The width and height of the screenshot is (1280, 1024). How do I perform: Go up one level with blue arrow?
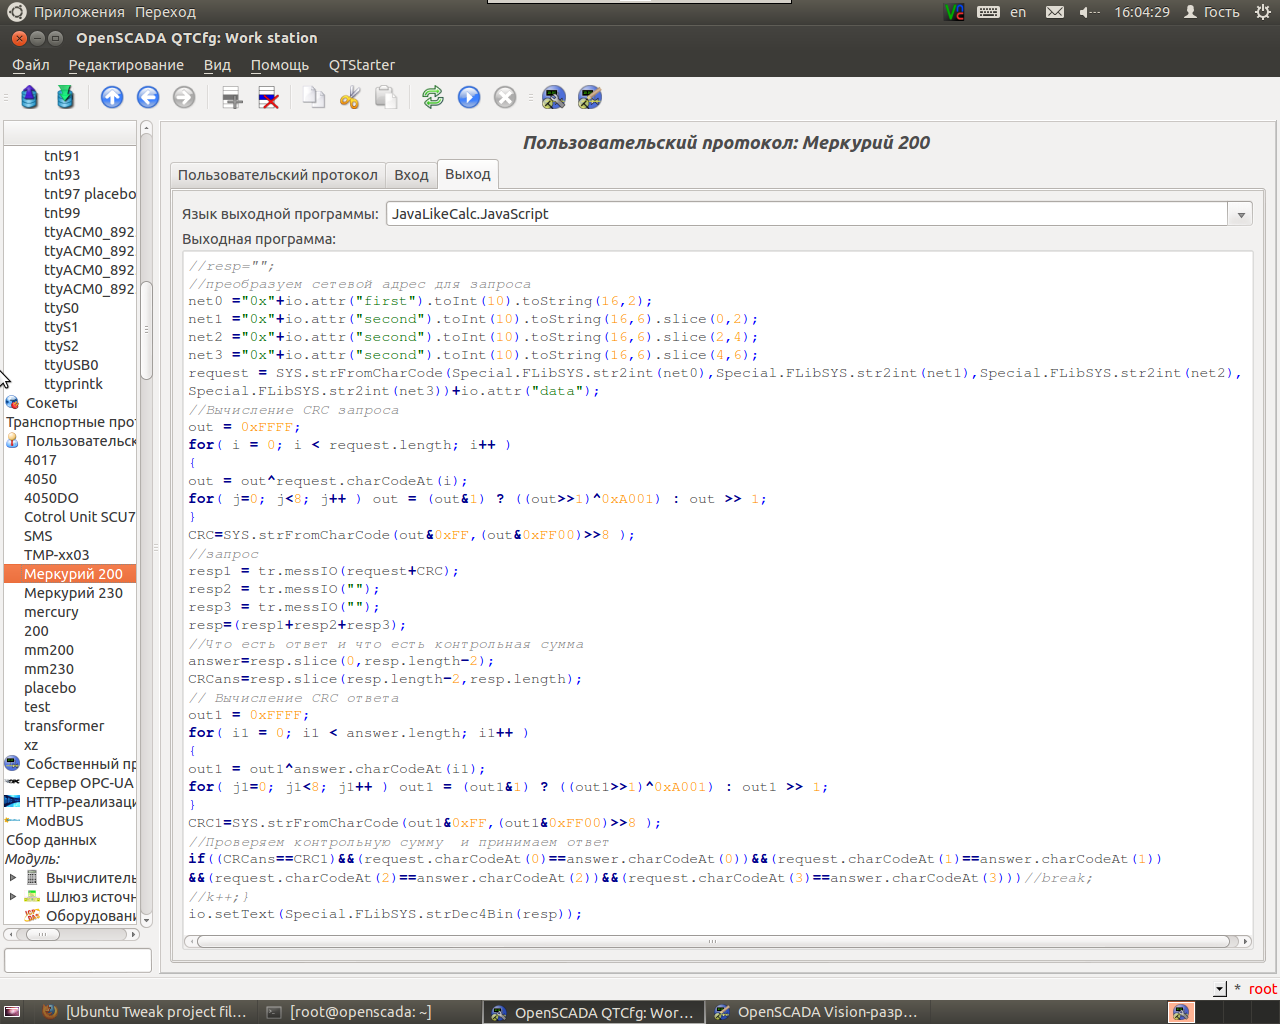(112, 97)
